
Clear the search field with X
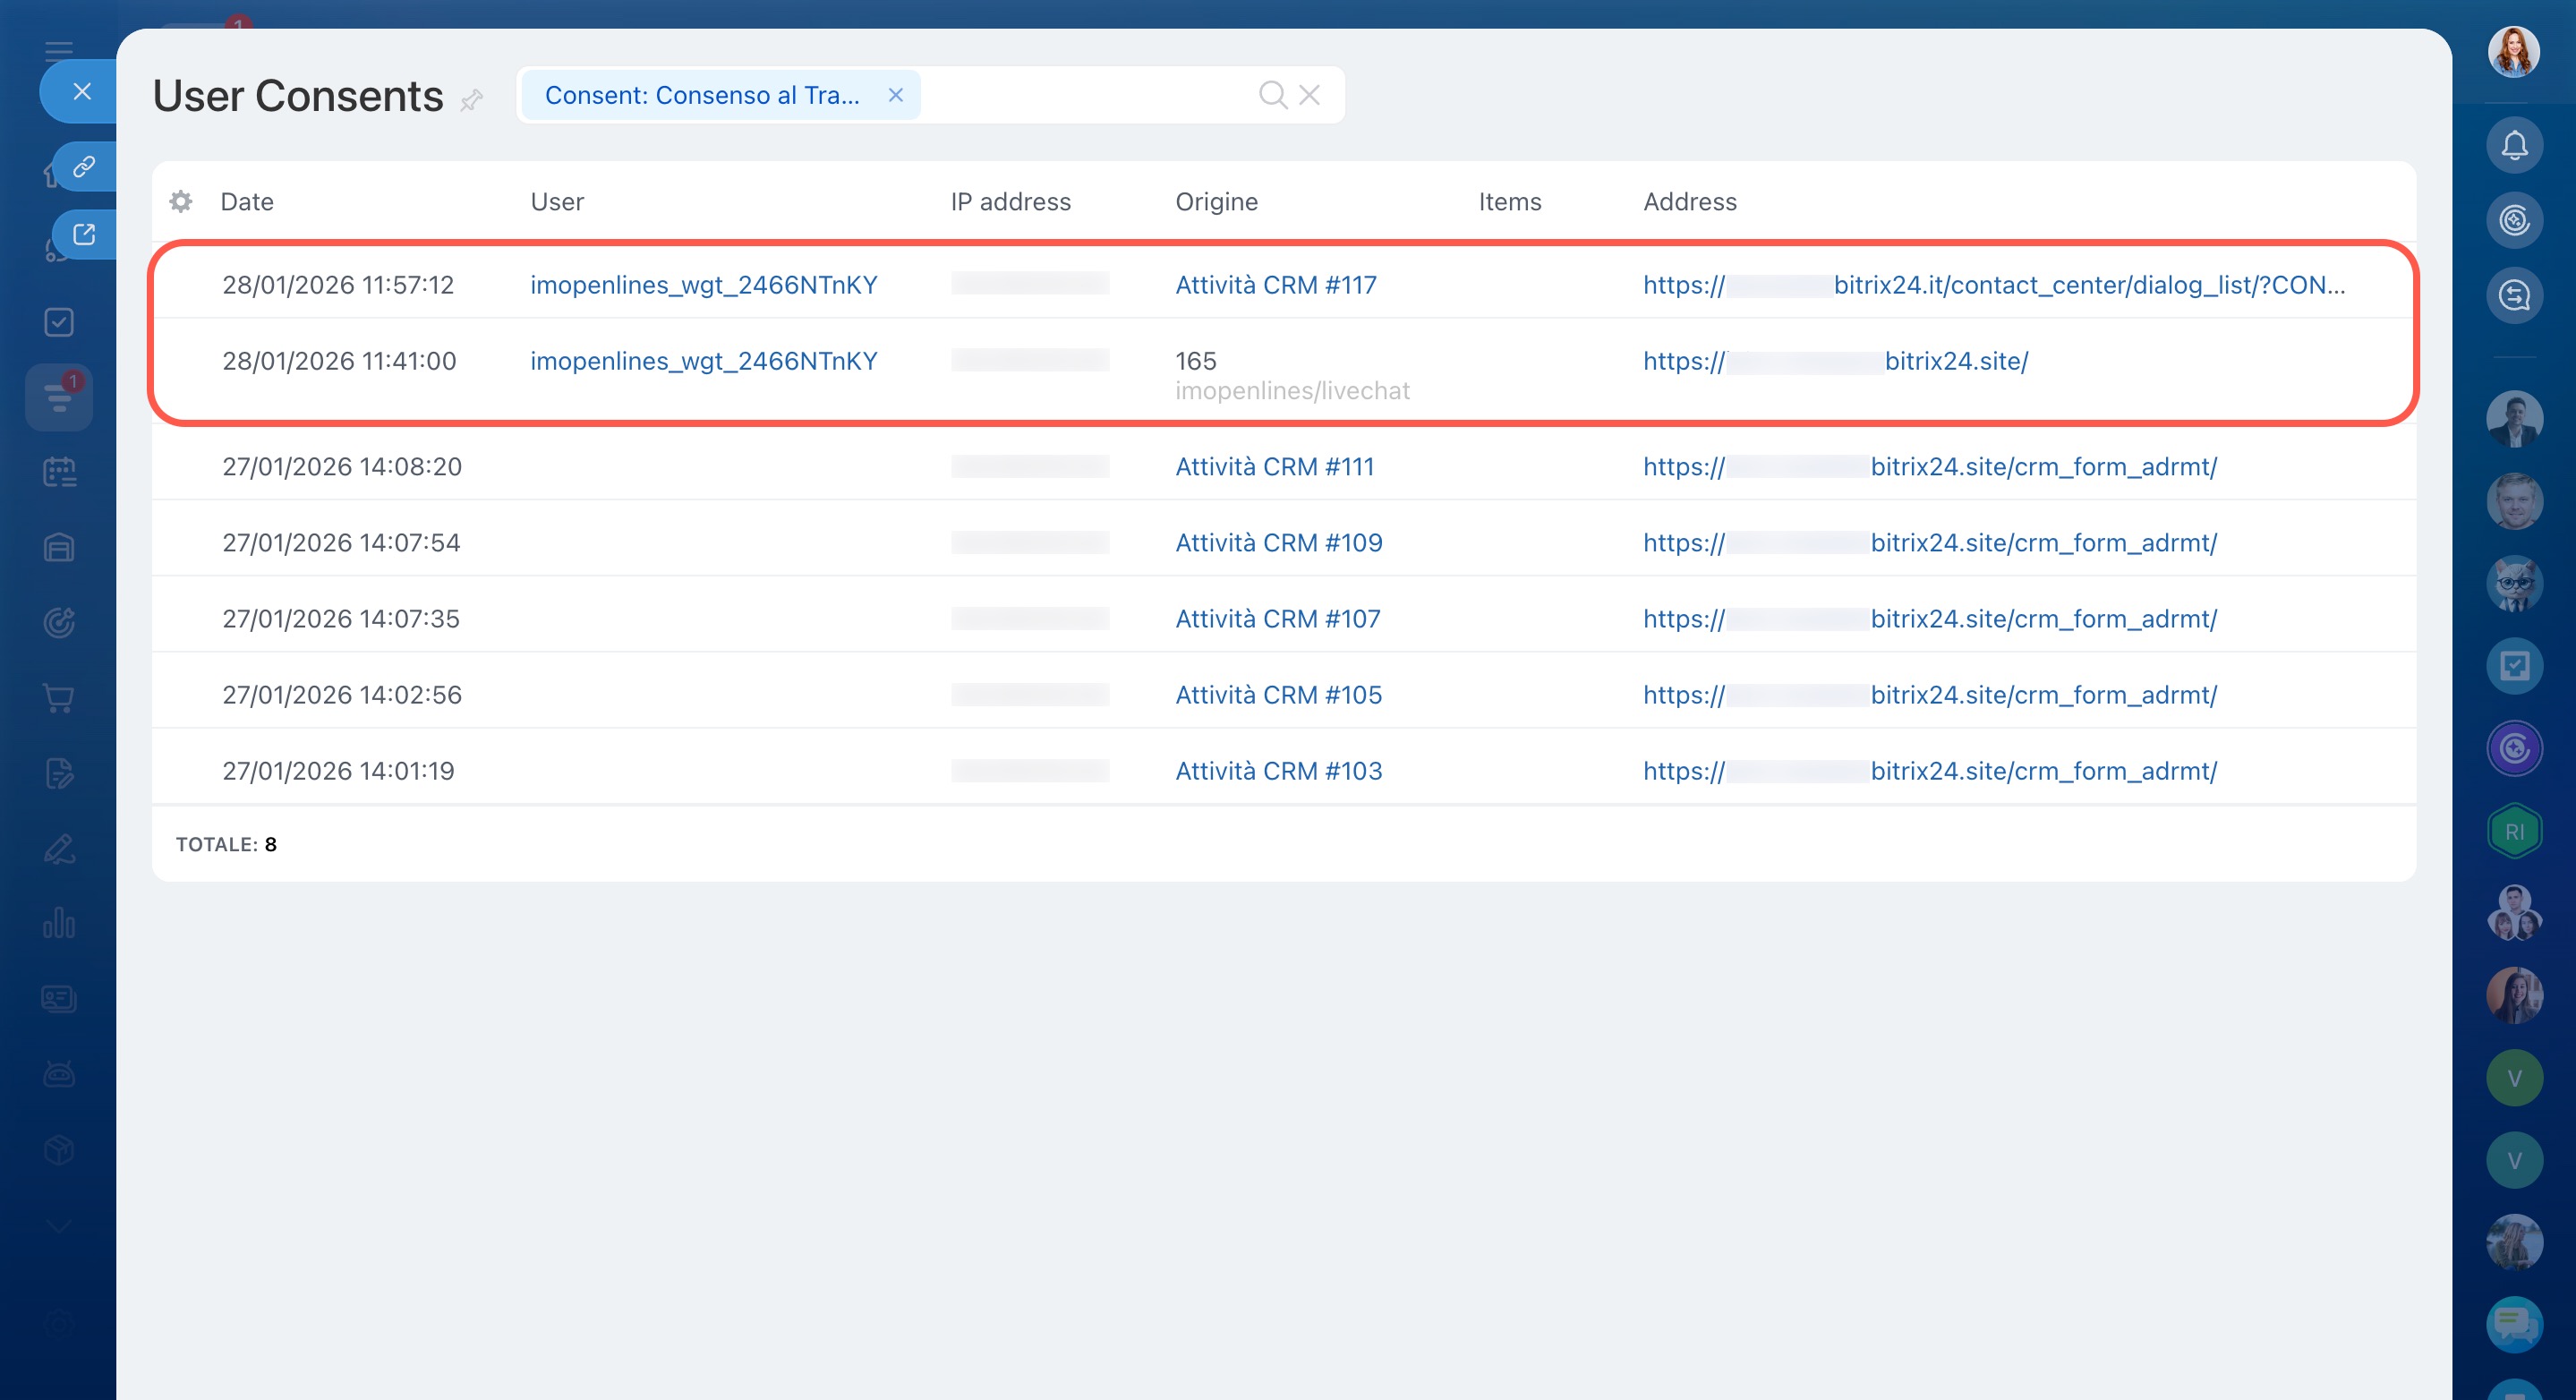[1309, 95]
